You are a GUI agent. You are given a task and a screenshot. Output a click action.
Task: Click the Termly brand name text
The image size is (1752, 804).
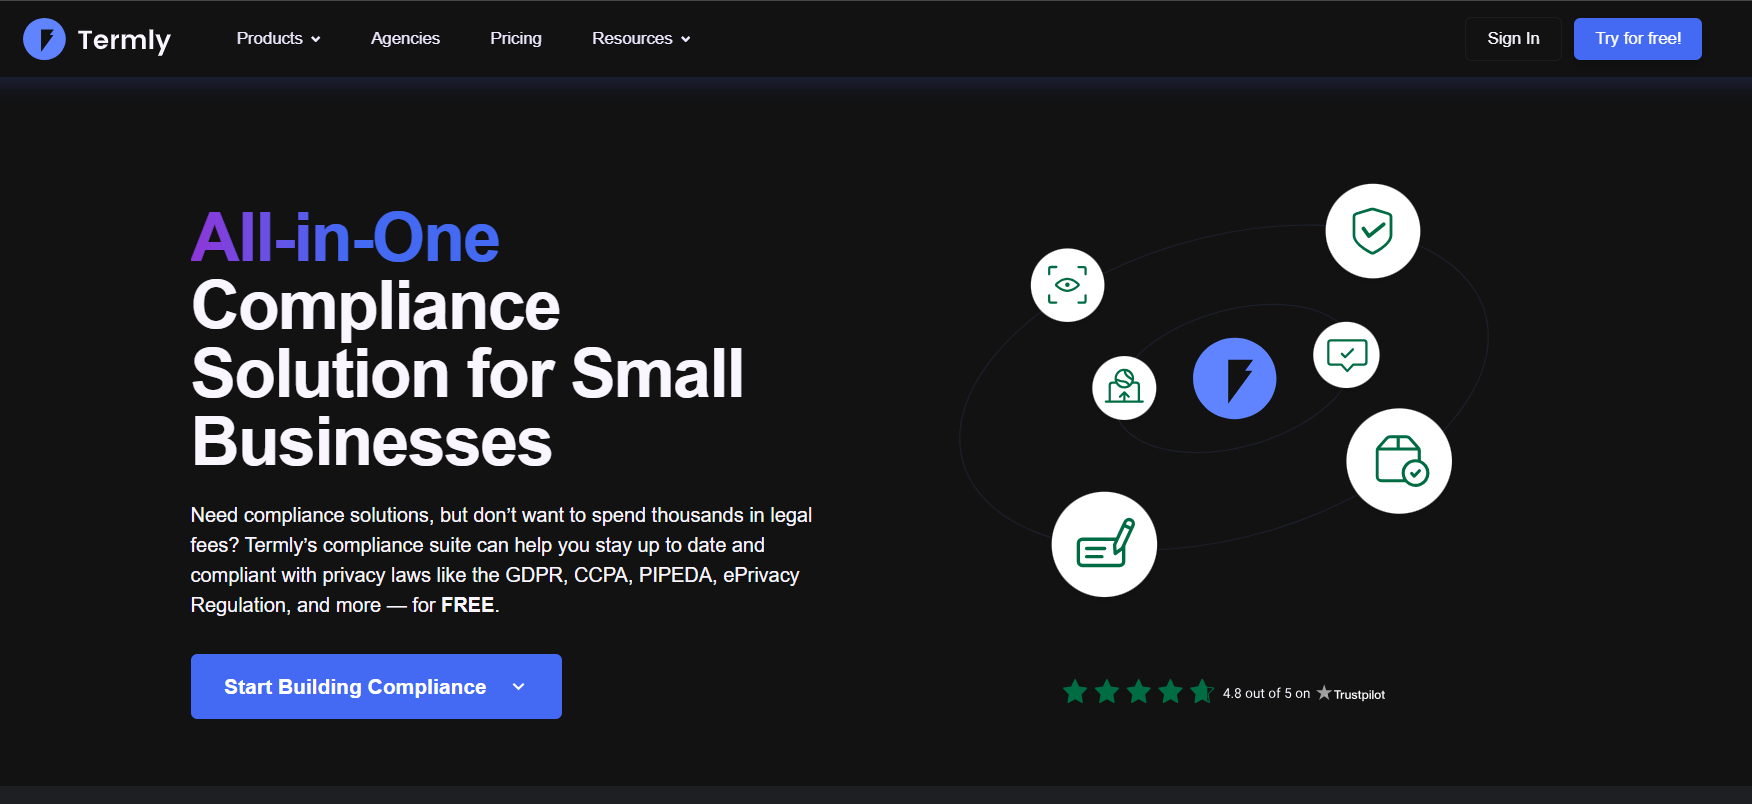[x=124, y=40]
